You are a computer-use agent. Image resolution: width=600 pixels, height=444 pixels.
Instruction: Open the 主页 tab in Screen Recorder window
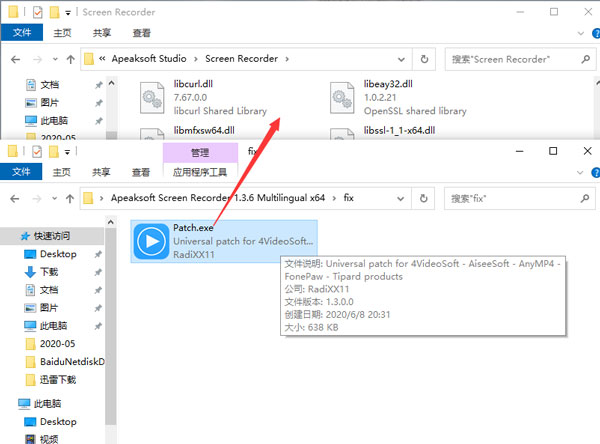click(x=62, y=32)
